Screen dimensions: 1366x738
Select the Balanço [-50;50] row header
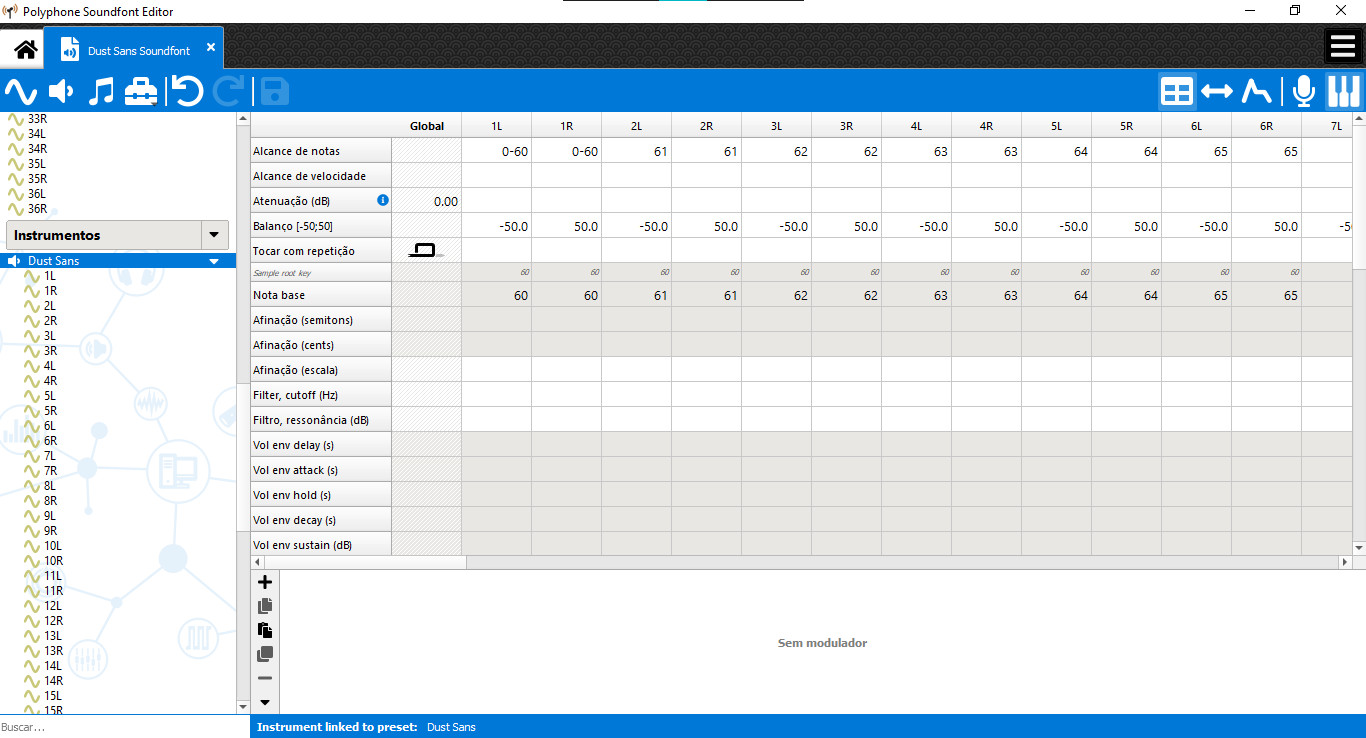[321, 226]
